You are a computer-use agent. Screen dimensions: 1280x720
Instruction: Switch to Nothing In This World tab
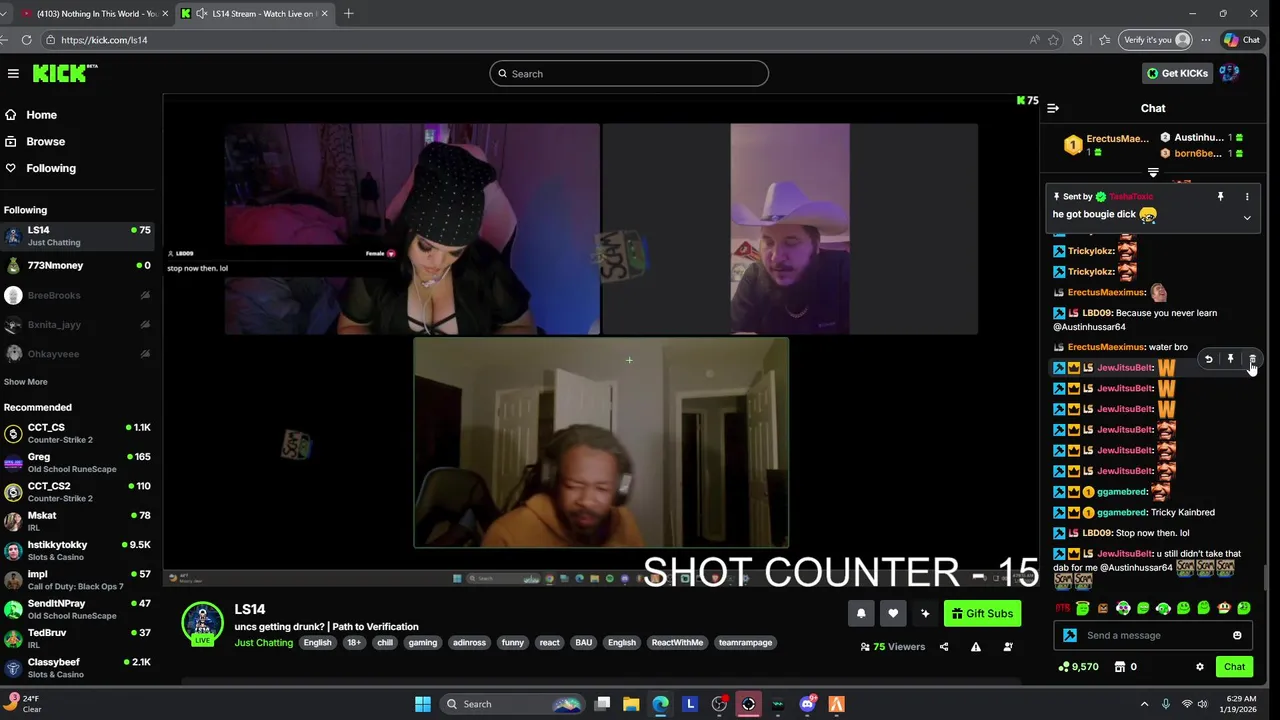pyautogui.click(x=95, y=14)
